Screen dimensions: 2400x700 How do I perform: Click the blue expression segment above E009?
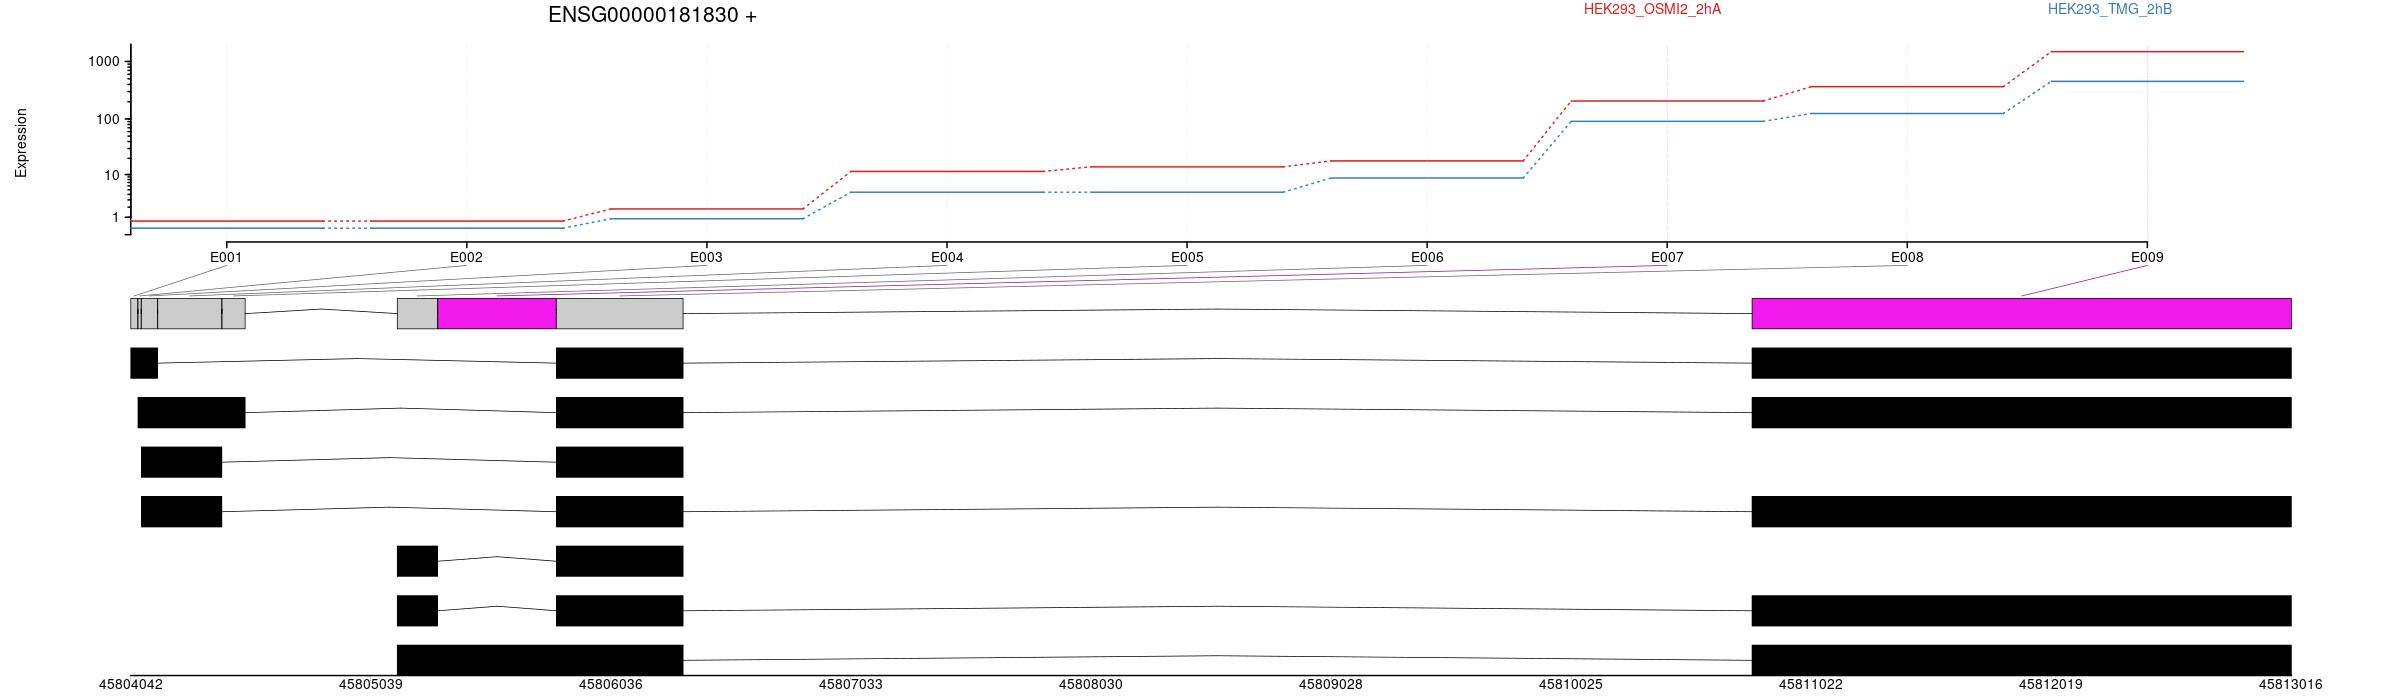pos(2147,81)
